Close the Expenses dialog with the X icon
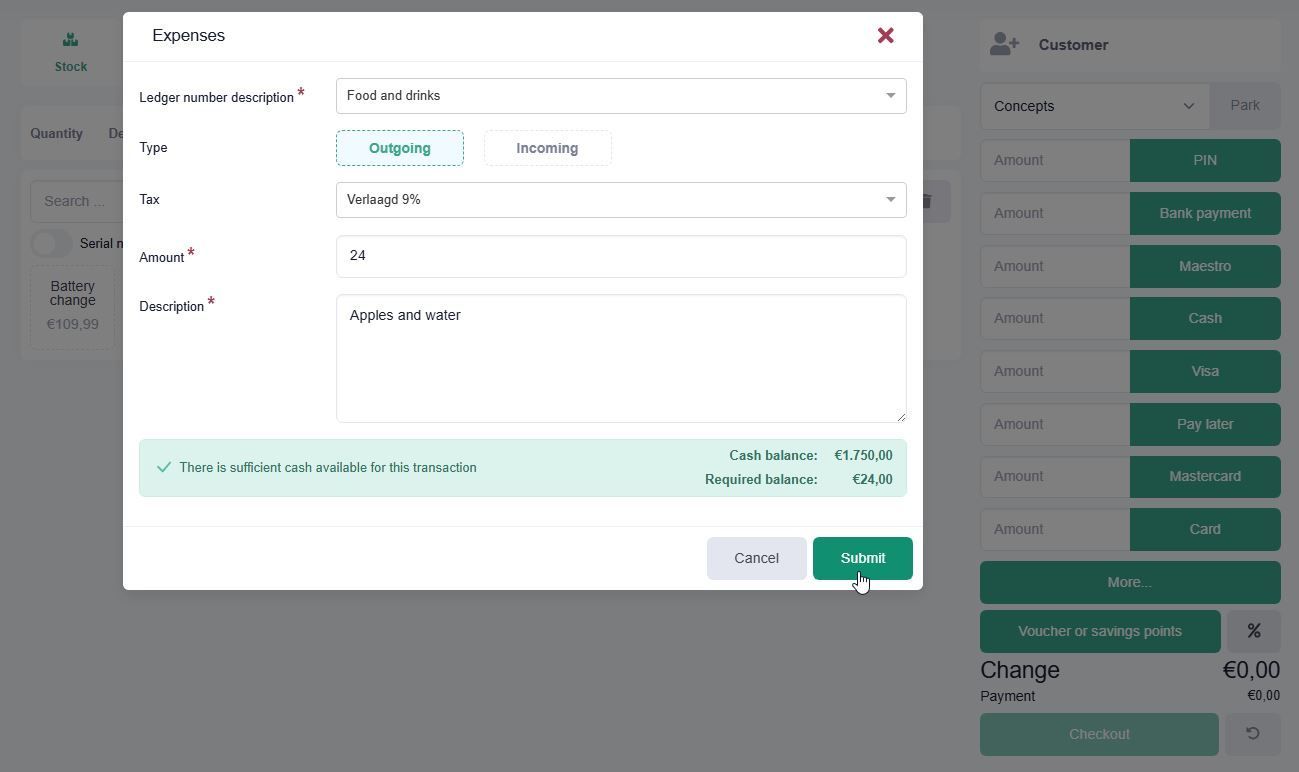The image size is (1299, 772). (x=885, y=36)
